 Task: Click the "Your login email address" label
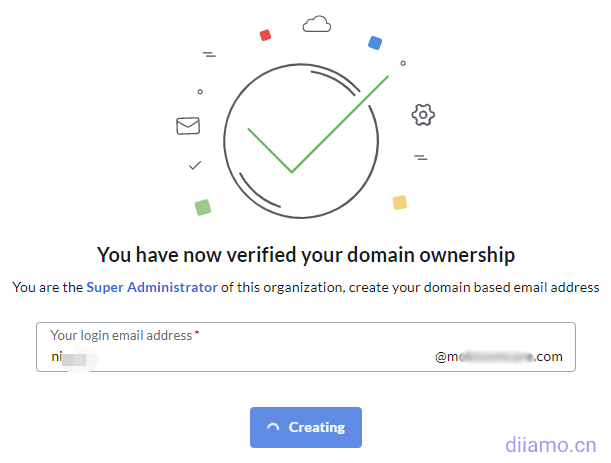(x=121, y=336)
